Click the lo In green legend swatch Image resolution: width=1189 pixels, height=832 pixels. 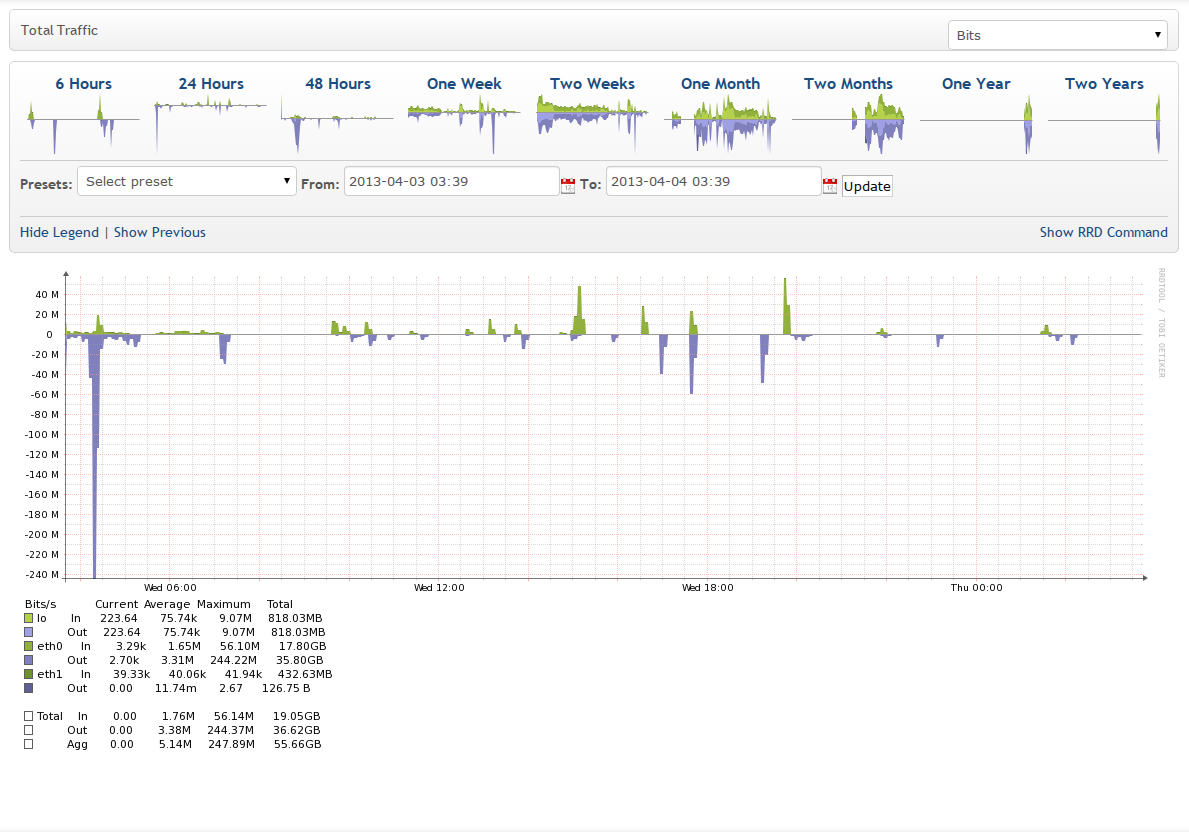(x=28, y=619)
